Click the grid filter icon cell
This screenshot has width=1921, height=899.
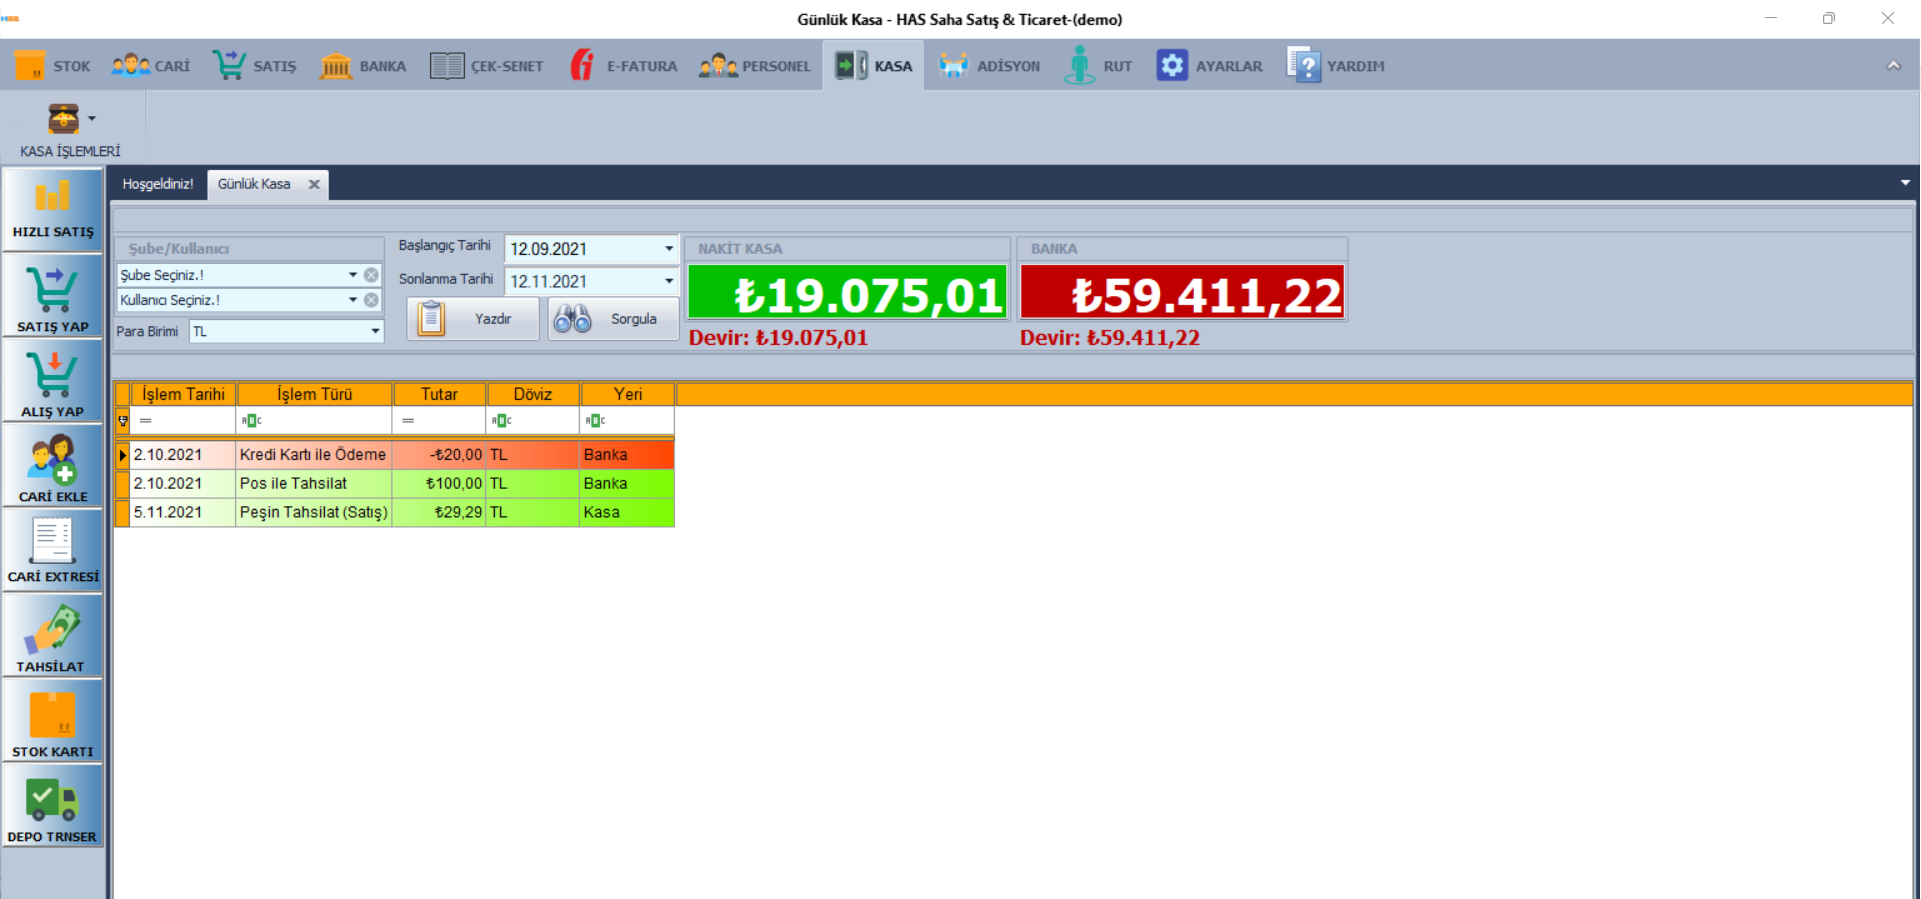123,421
